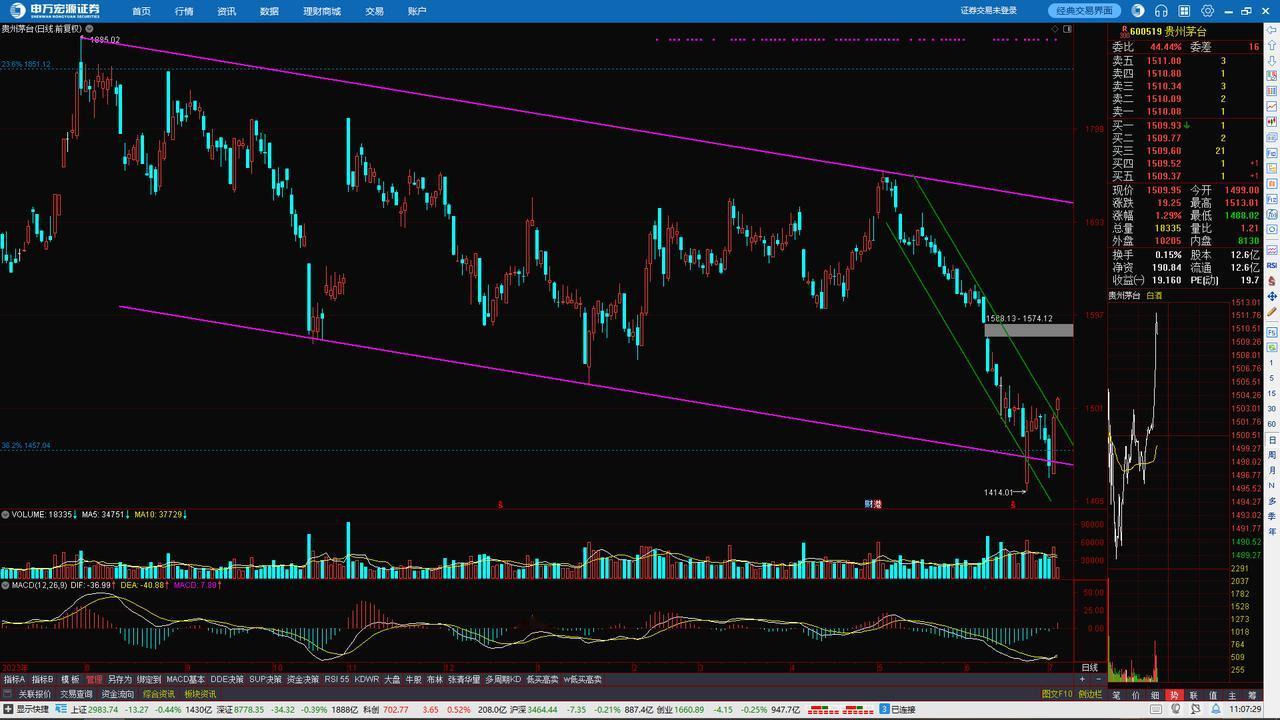
Task: Select the 指标B tab
Action: [42, 679]
